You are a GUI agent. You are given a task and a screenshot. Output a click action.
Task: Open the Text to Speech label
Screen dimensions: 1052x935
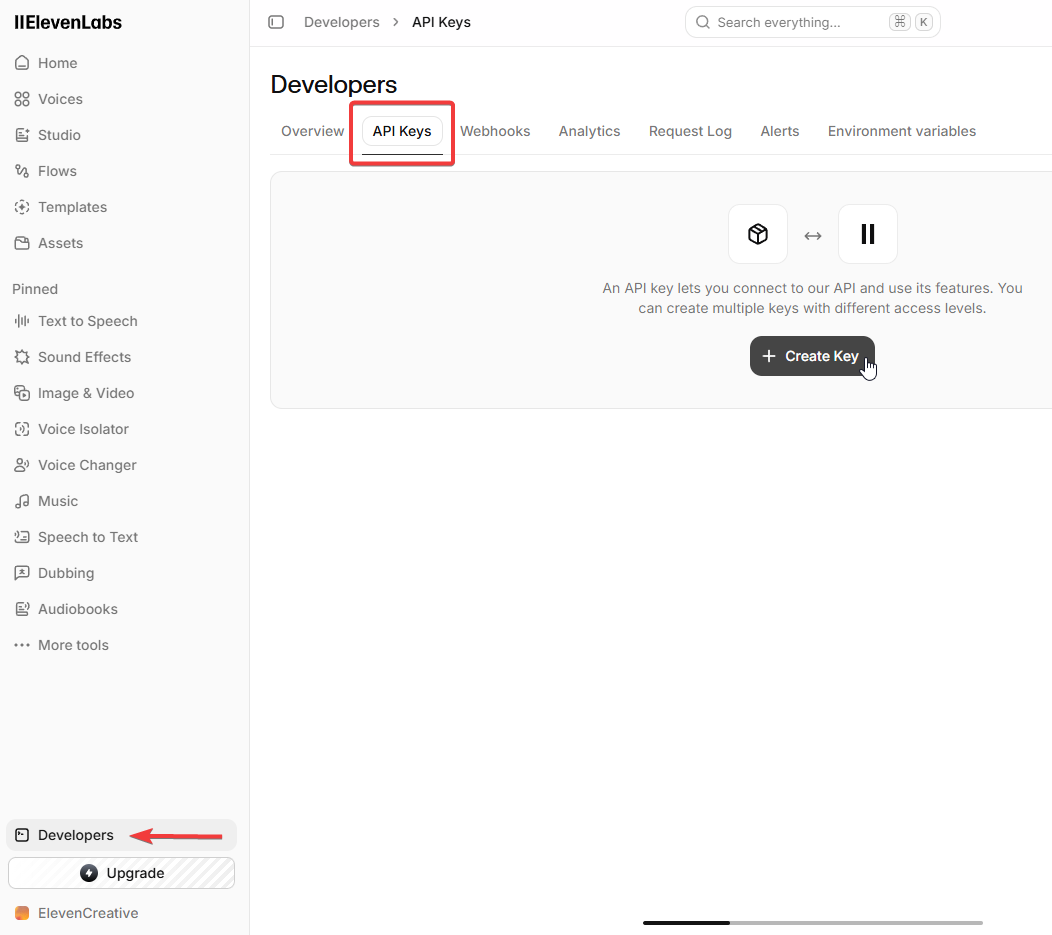(88, 321)
